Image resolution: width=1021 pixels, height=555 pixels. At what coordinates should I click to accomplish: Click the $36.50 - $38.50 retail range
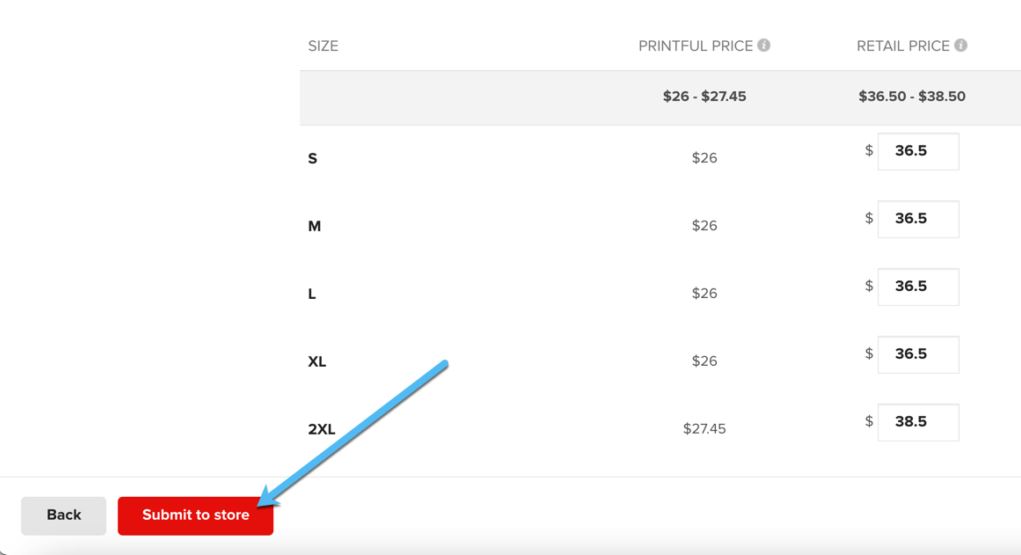tap(912, 96)
